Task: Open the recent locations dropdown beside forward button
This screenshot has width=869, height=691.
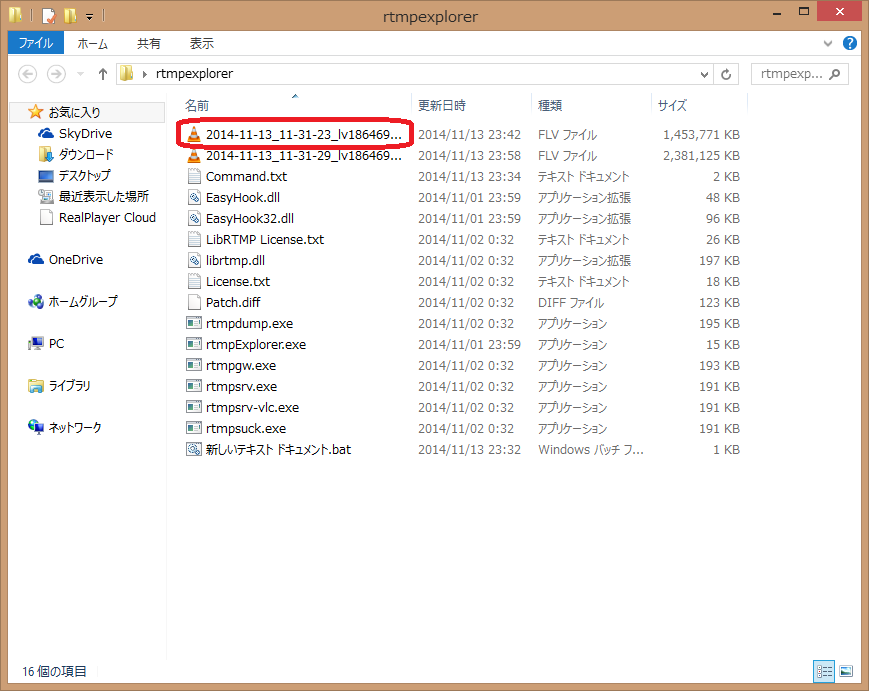Action: [80, 73]
